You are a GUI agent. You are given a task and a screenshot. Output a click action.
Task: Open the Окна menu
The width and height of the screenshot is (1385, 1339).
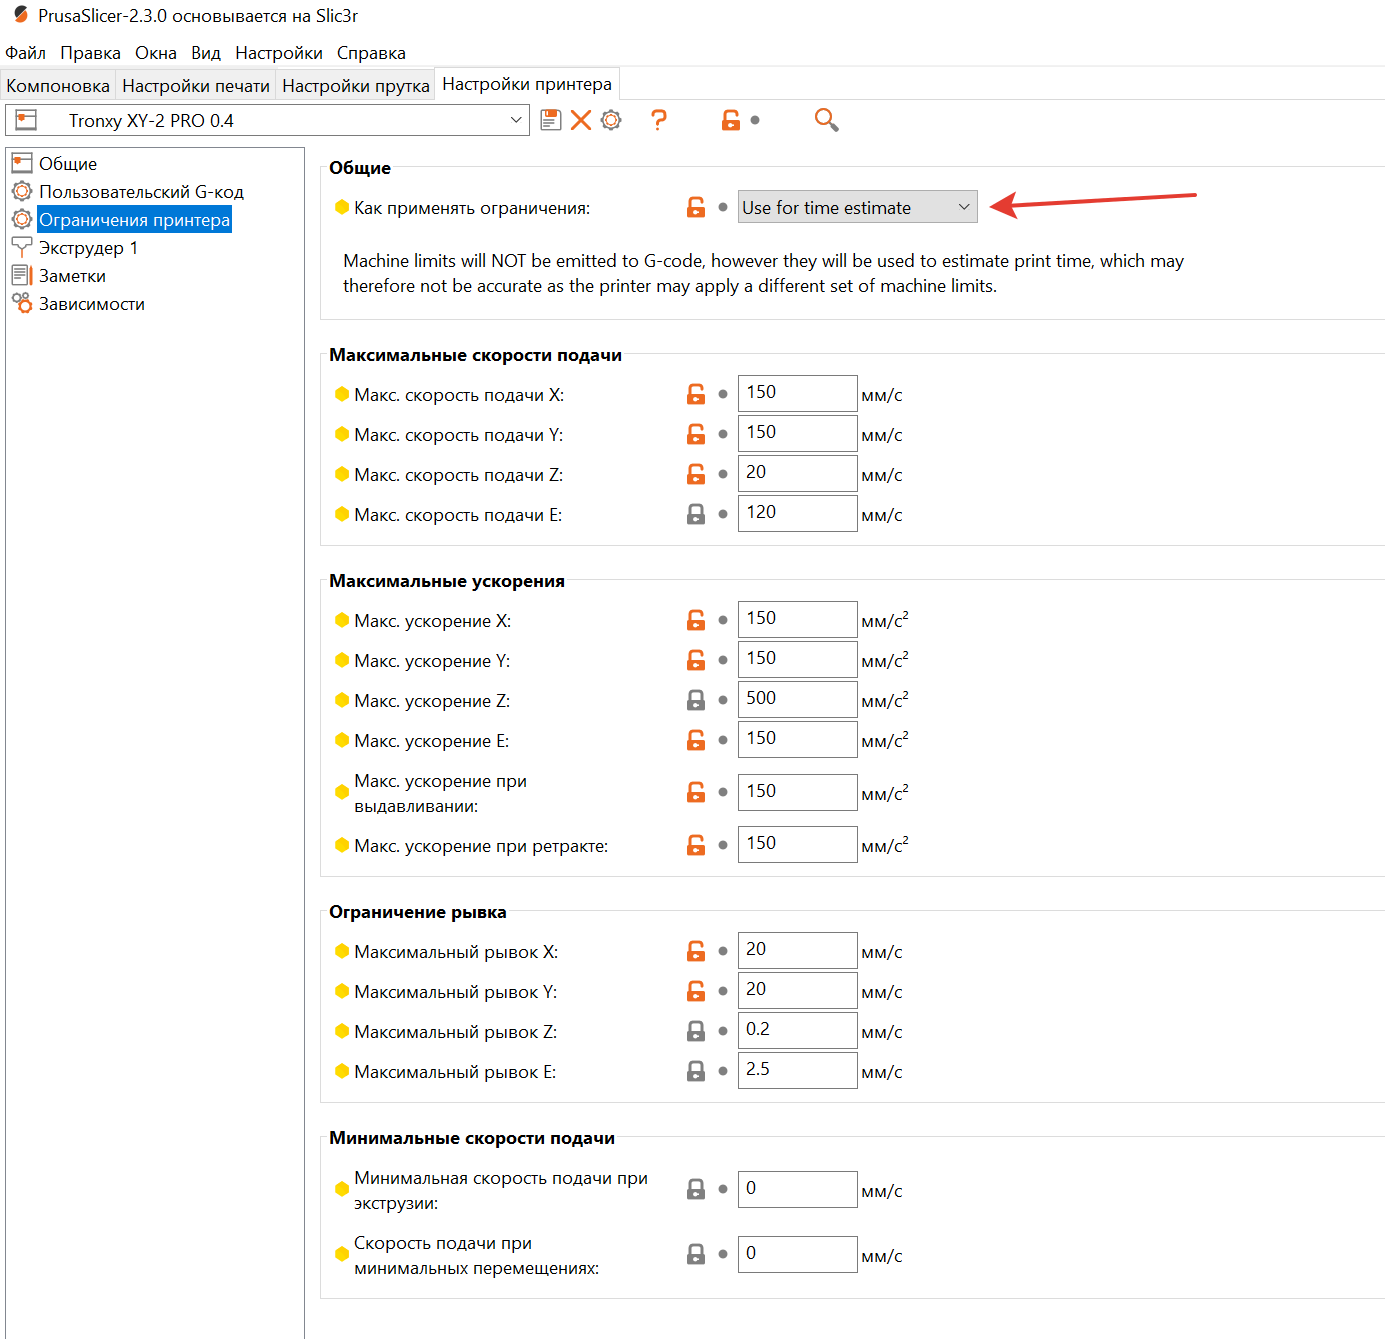(156, 53)
